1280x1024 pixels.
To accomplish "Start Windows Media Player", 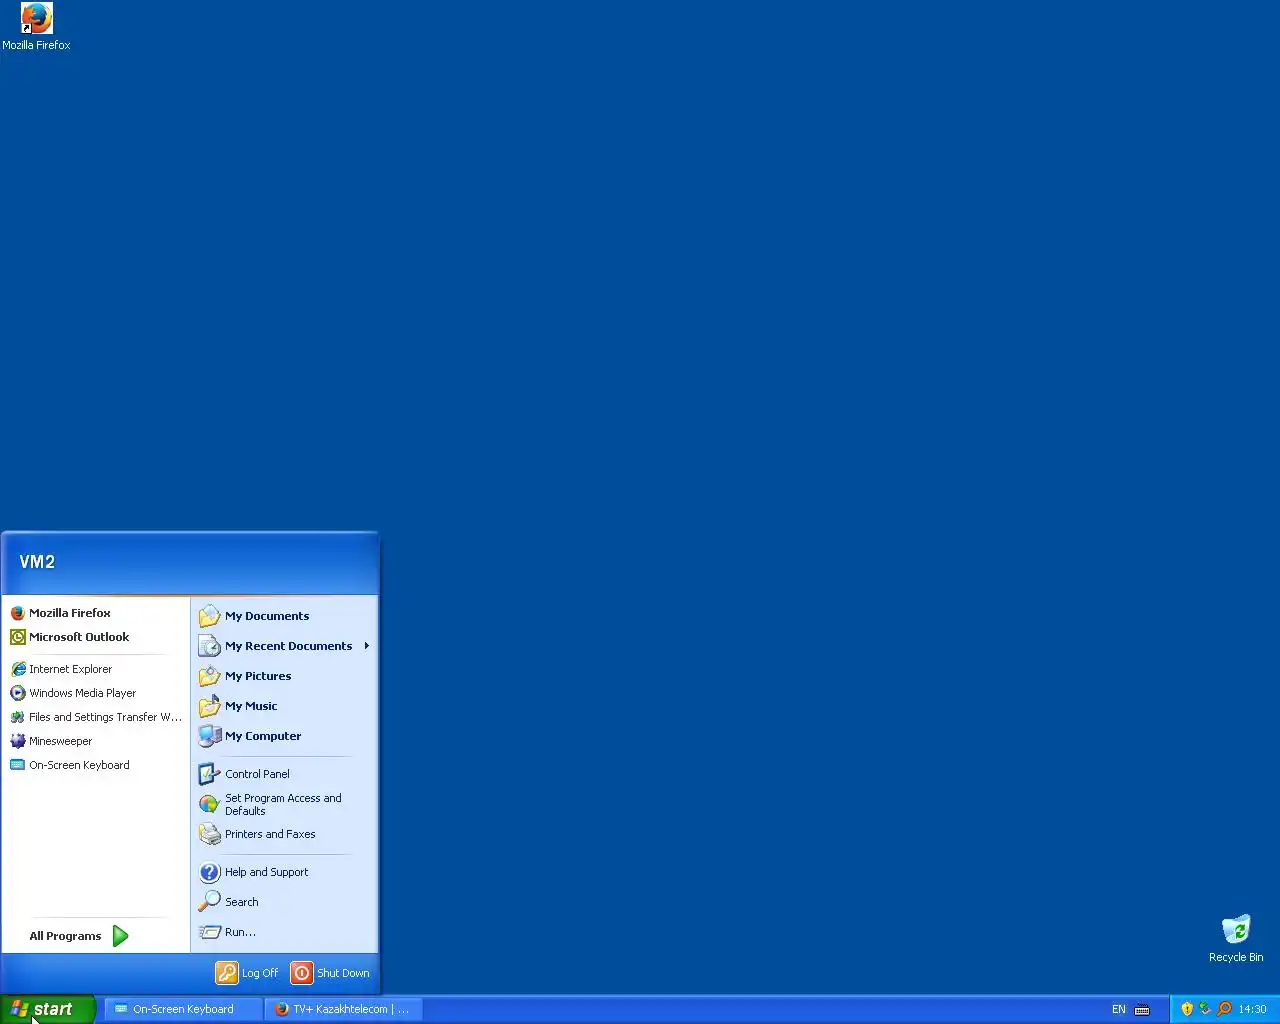I will tap(96, 693).
